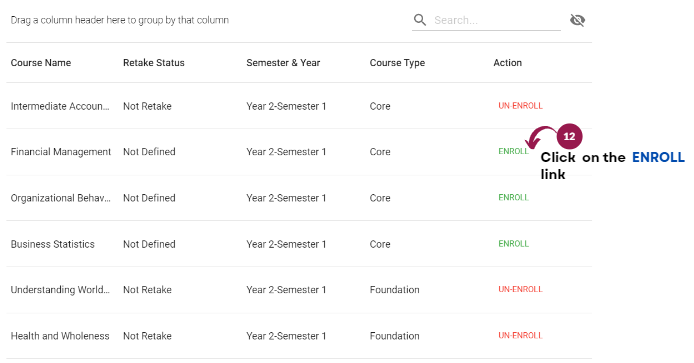
Task: Click the Action column header
Action: pyautogui.click(x=508, y=63)
